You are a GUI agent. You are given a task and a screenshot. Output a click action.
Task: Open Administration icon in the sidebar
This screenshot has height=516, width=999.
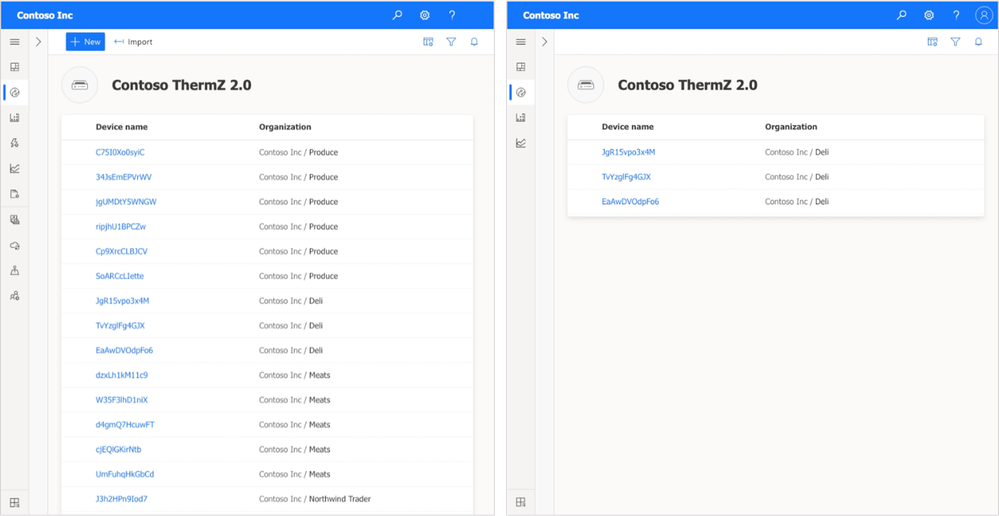[15, 270]
